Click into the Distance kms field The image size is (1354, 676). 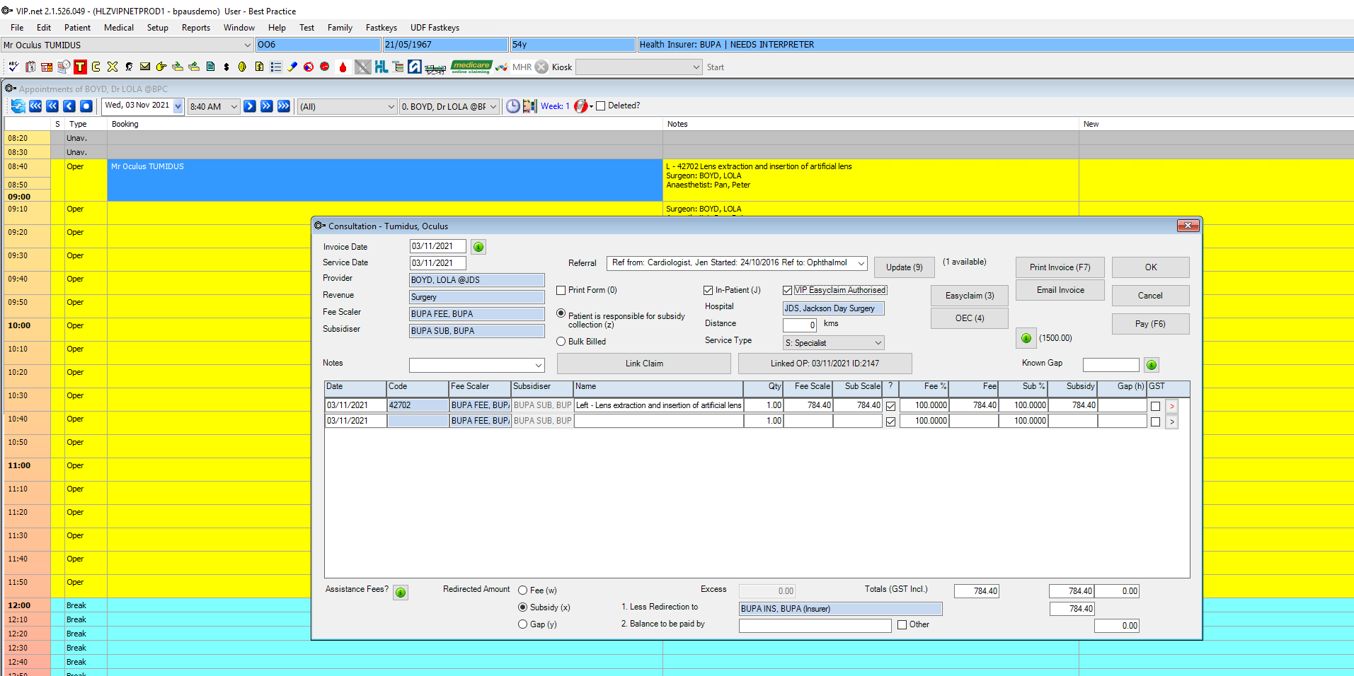[799, 324]
